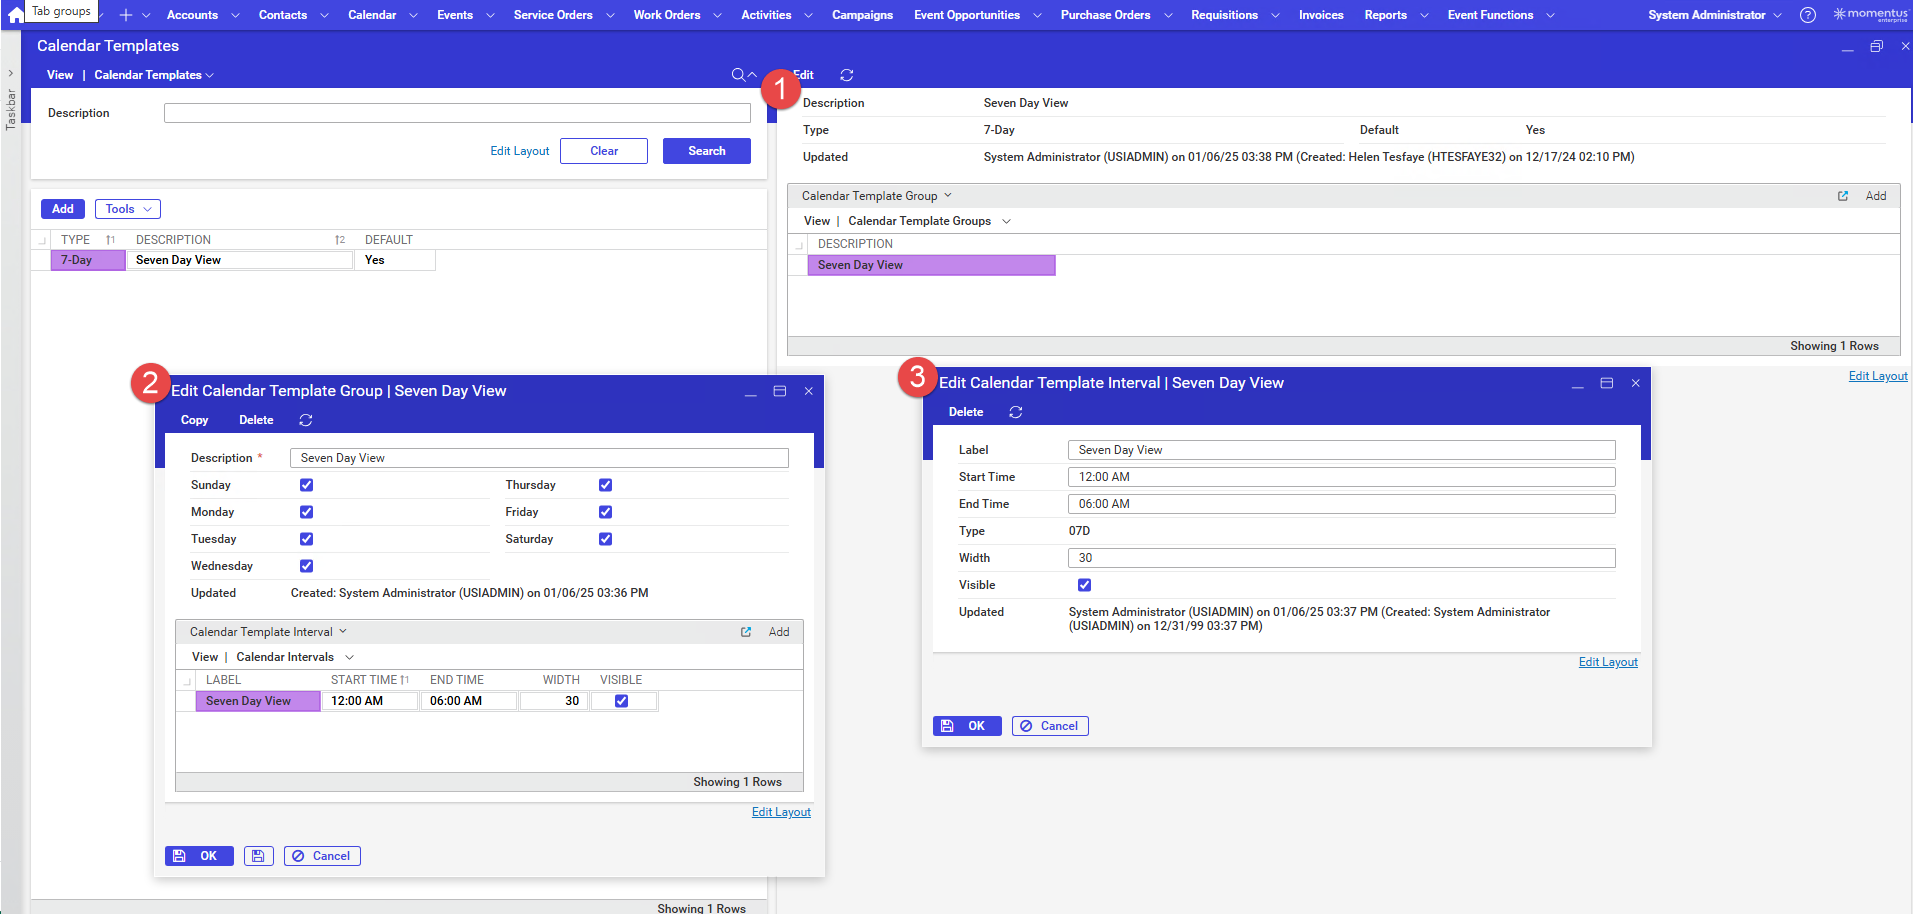This screenshot has height=914, width=1913.
Task: Open the Service Orders menu
Action: [553, 15]
